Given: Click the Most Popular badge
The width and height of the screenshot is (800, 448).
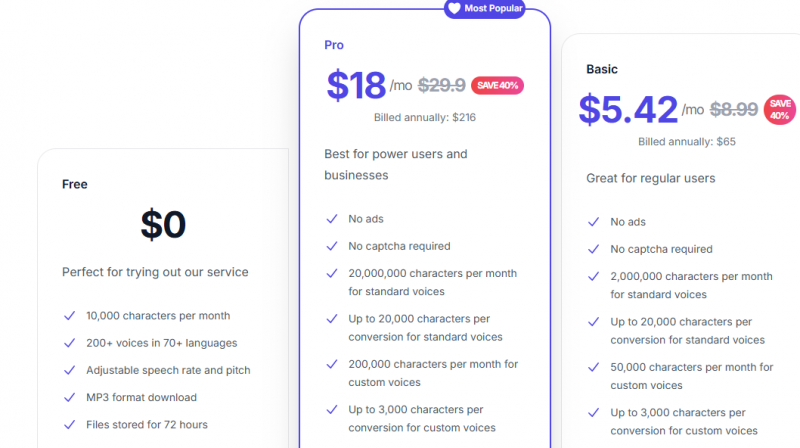Looking at the screenshot, I should pos(485,8).
